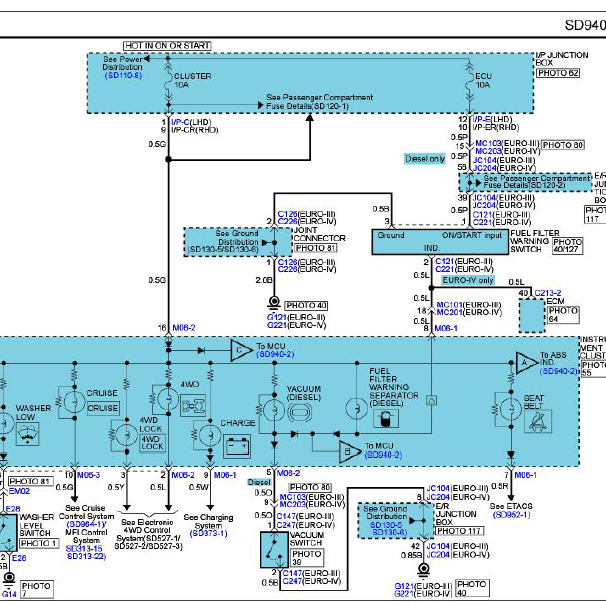Click the PHOTO 7 reference box
This screenshot has width=606, height=602.
pyautogui.click(x=36, y=589)
